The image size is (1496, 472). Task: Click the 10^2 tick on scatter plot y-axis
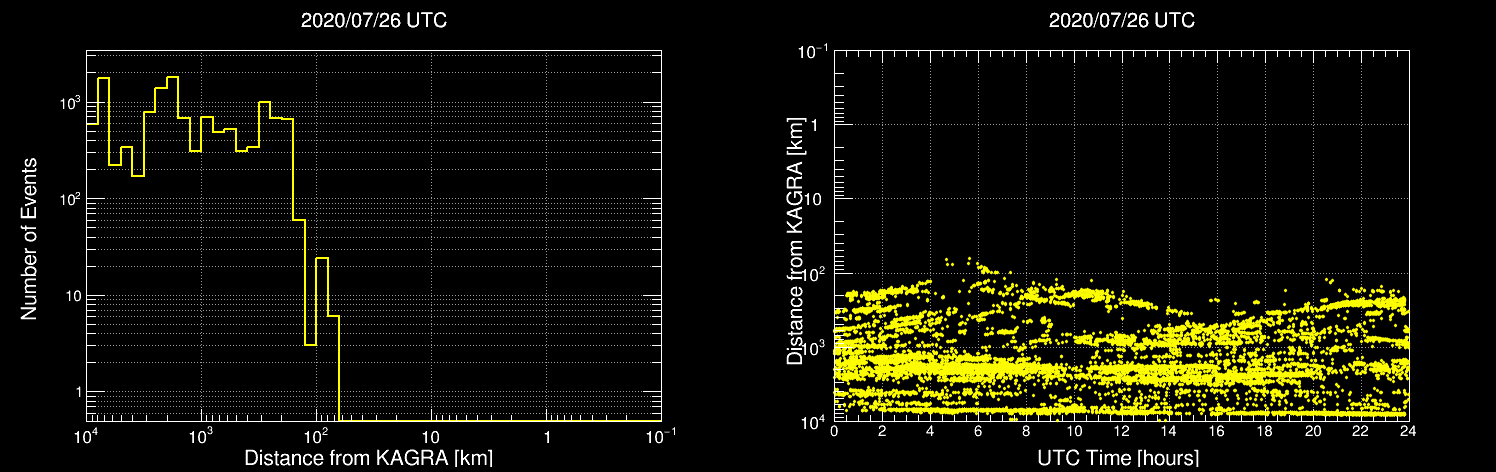click(815, 272)
